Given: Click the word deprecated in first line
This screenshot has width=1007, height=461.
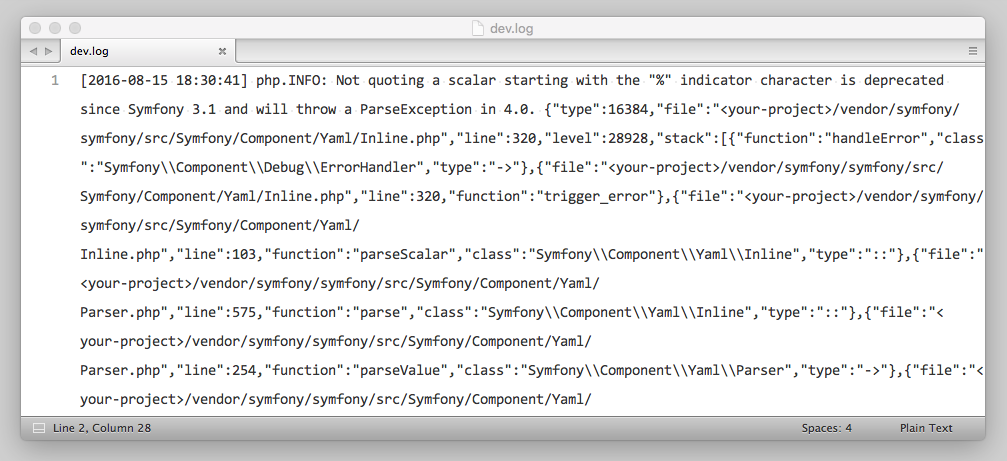Looking at the screenshot, I should [x=904, y=81].
